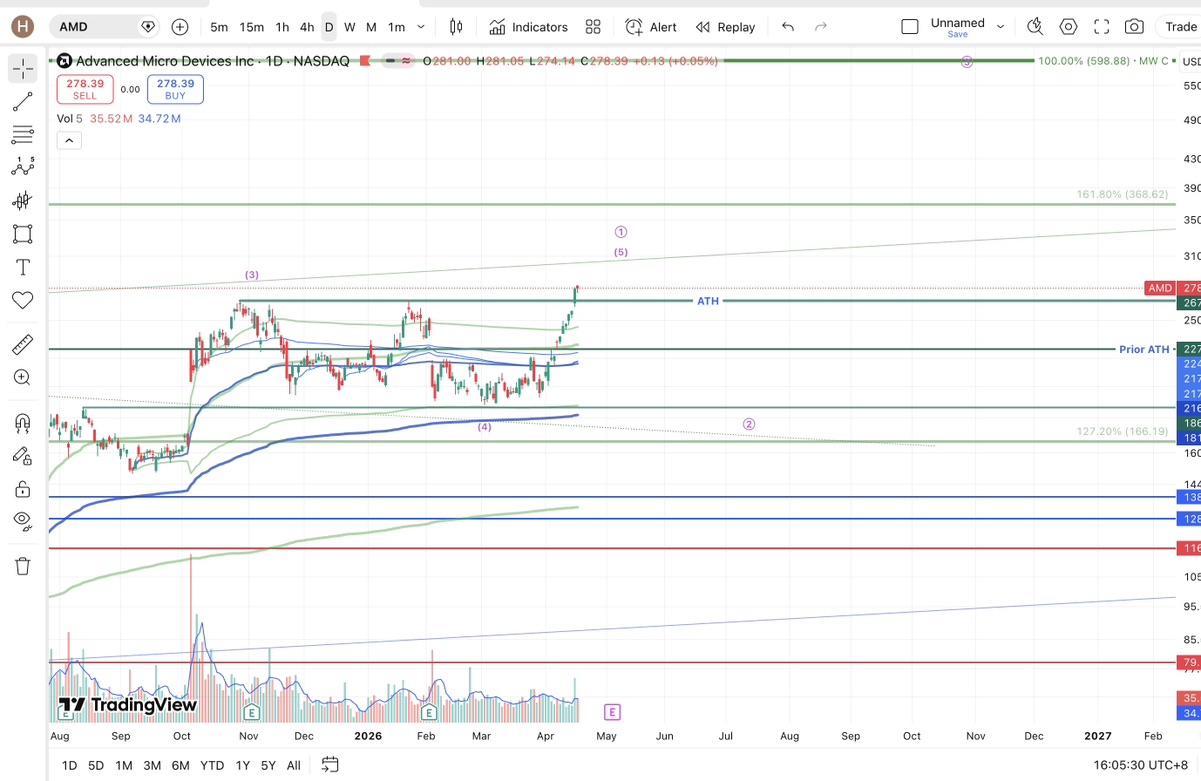Undo the last chart action

(788, 27)
